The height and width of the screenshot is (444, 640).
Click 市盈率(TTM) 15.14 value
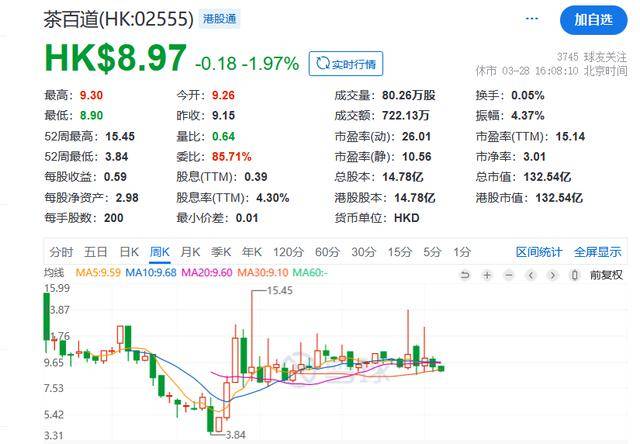tap(570, 136)
